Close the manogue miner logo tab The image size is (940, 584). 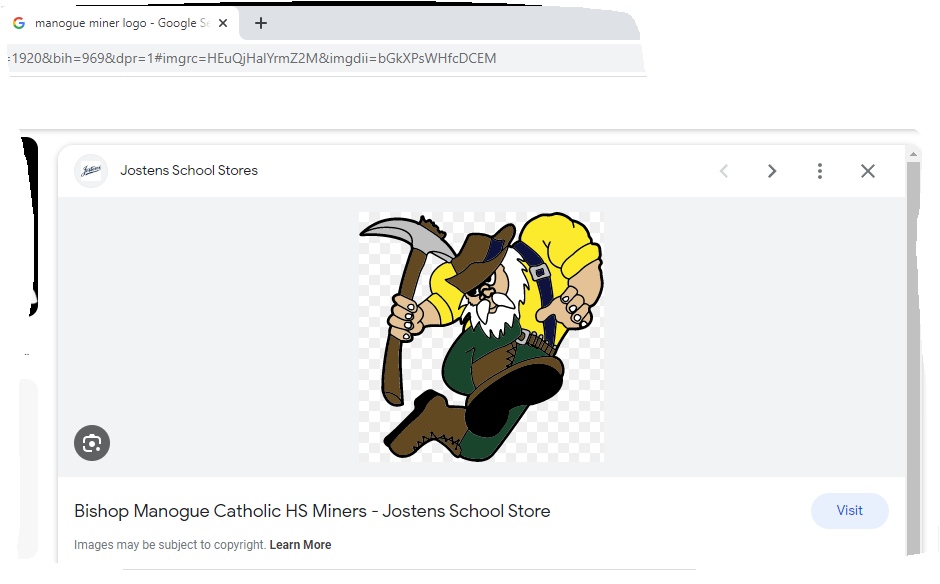tap(223, 23)
